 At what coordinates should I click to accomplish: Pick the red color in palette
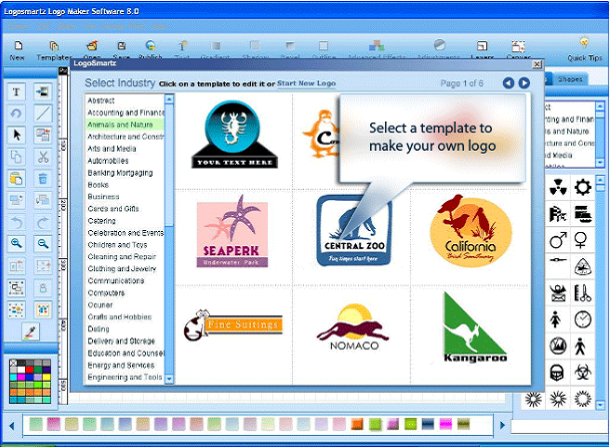29,369
